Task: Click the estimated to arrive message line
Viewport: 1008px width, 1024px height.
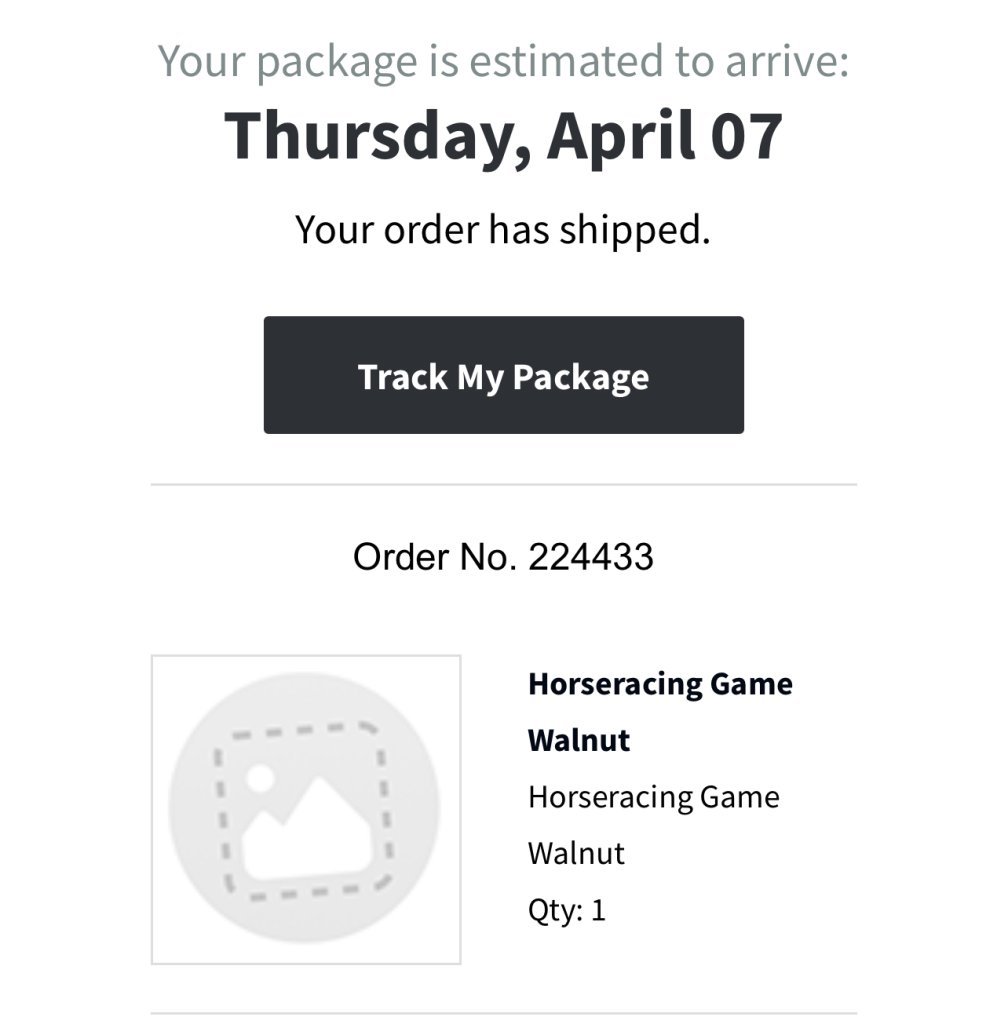Action: 503,62
